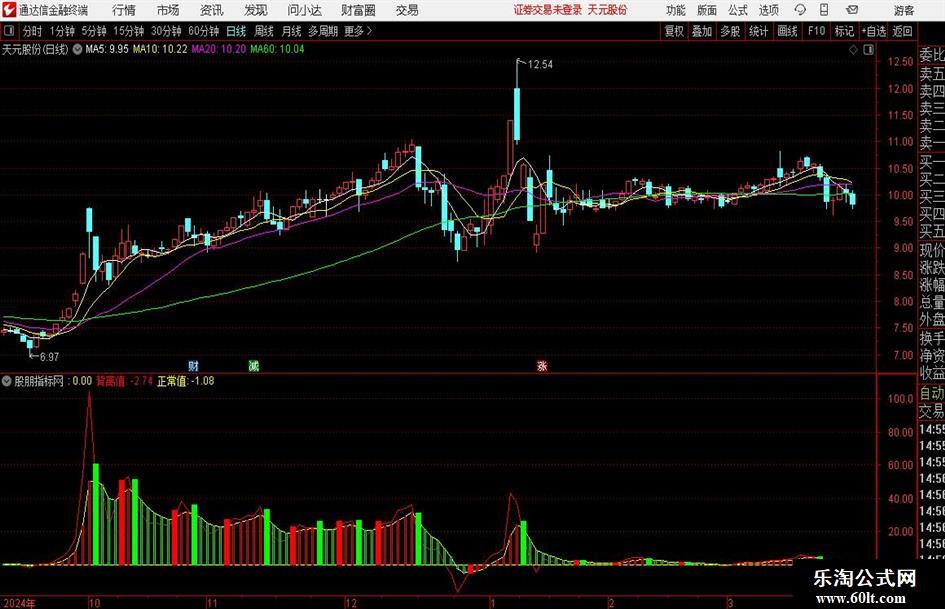Image resolution: width=945 pixels, height=609 pixels.
Task: Click the MA10: 10.22 indicator label
Action: coord(160,49)
